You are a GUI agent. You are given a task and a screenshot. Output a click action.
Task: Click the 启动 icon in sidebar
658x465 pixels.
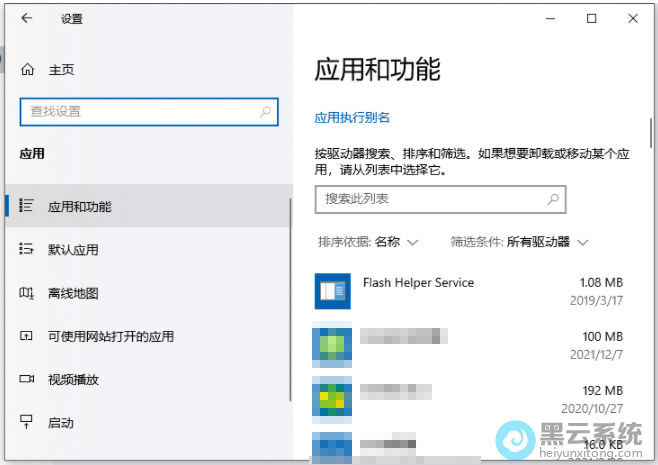pos(27,423)
